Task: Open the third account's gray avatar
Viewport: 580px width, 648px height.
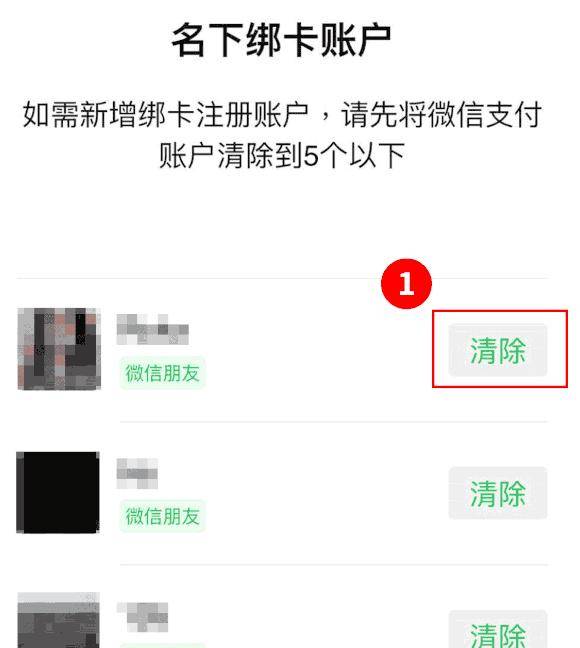Action: [x=59, y=620]
